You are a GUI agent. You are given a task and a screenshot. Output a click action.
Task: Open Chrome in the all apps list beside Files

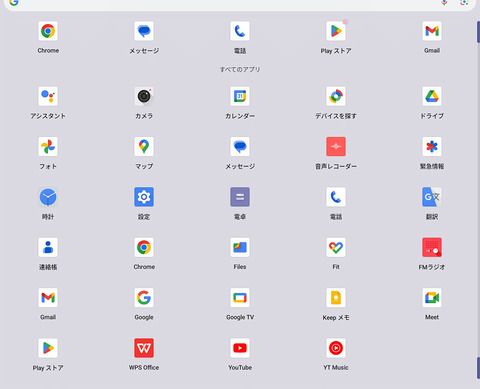coord(144,247)
